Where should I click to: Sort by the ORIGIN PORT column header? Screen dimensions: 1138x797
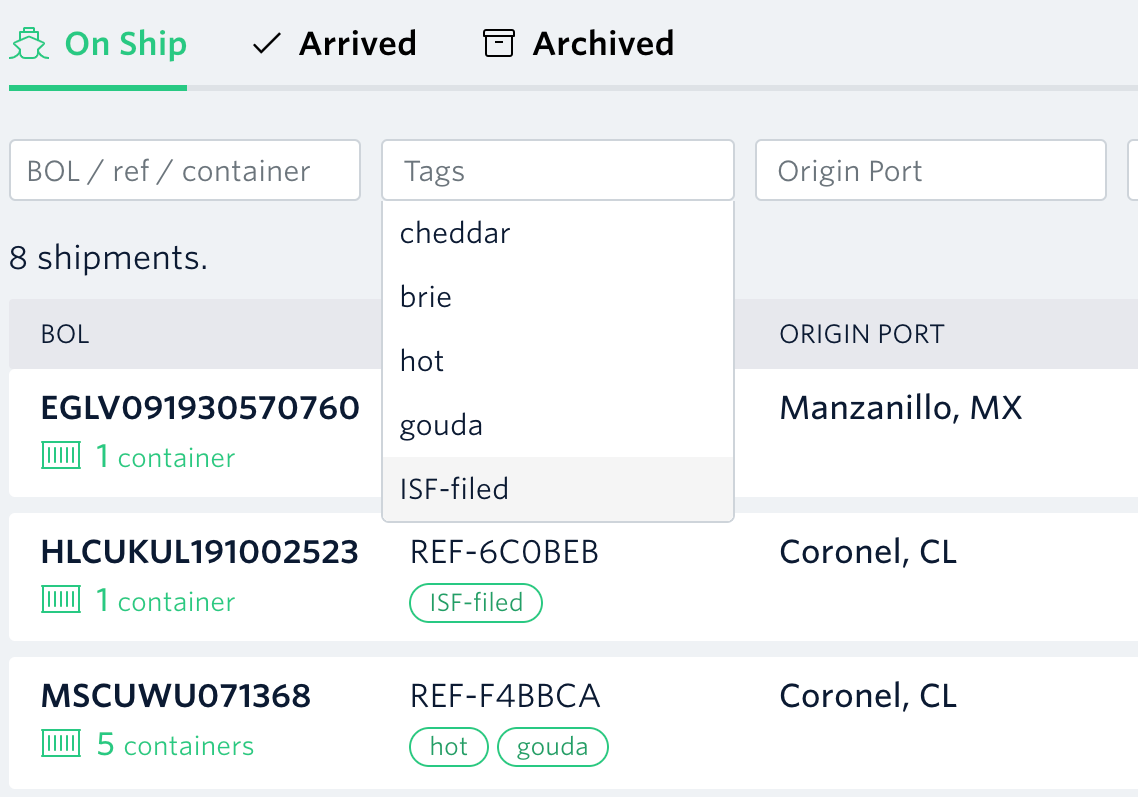pos(861,334)
